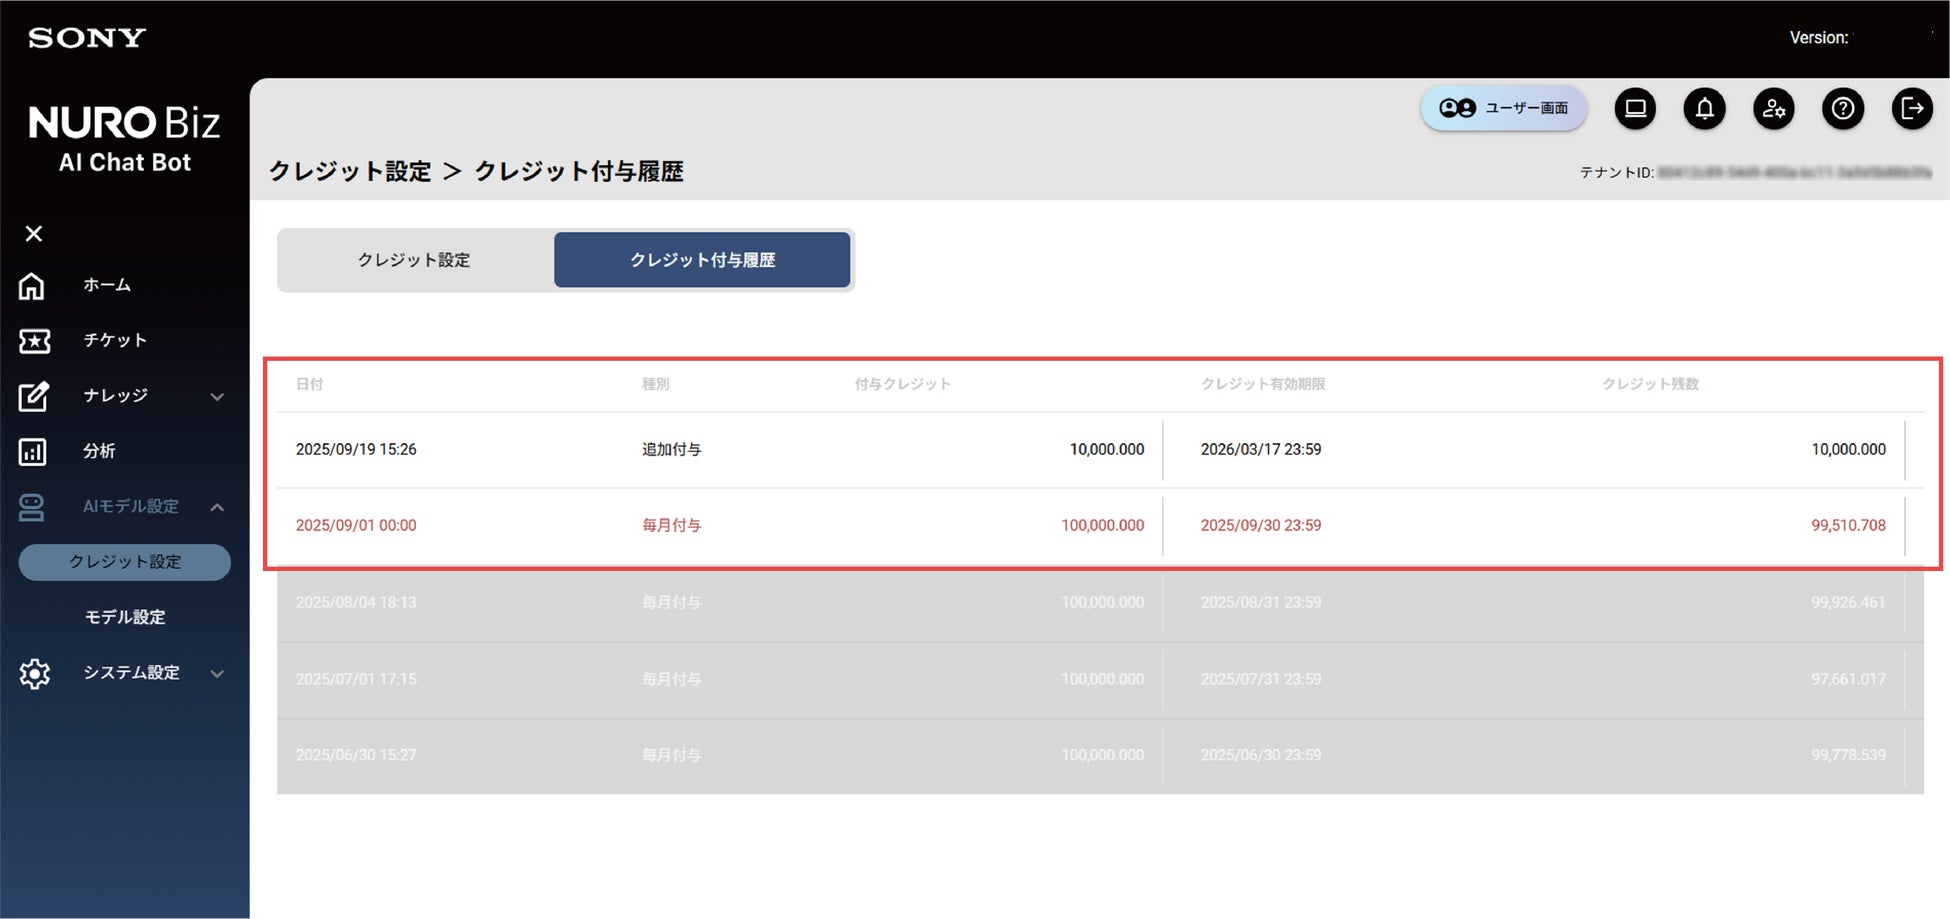Open モデル設定 in the sidebar
This screenshot has height=919, width=1950.
pos(125,617)
